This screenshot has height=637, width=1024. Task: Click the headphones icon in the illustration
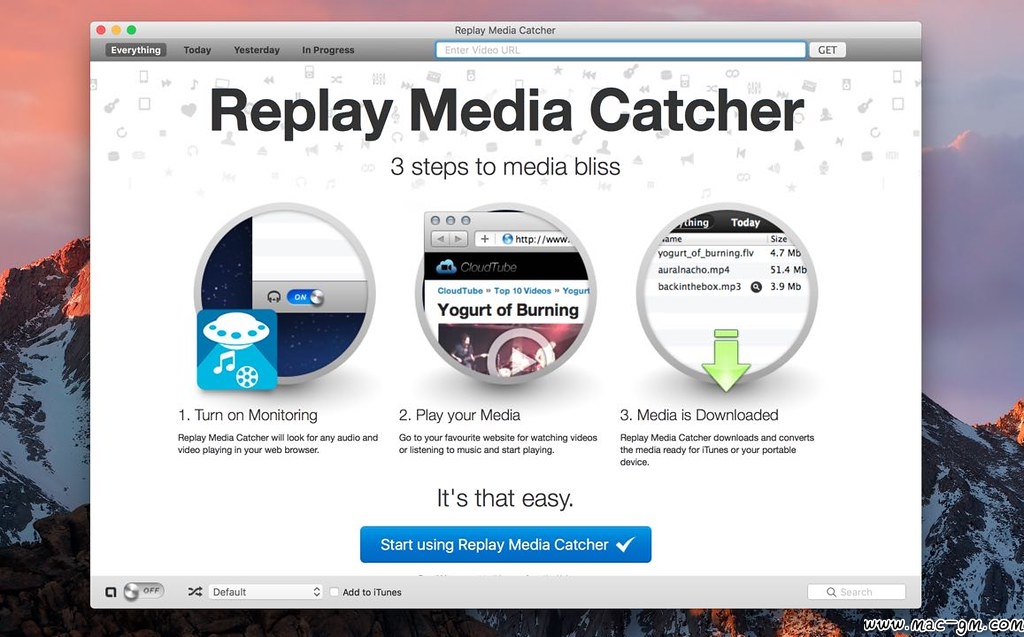pyautogui.click(x=274, y=297)
